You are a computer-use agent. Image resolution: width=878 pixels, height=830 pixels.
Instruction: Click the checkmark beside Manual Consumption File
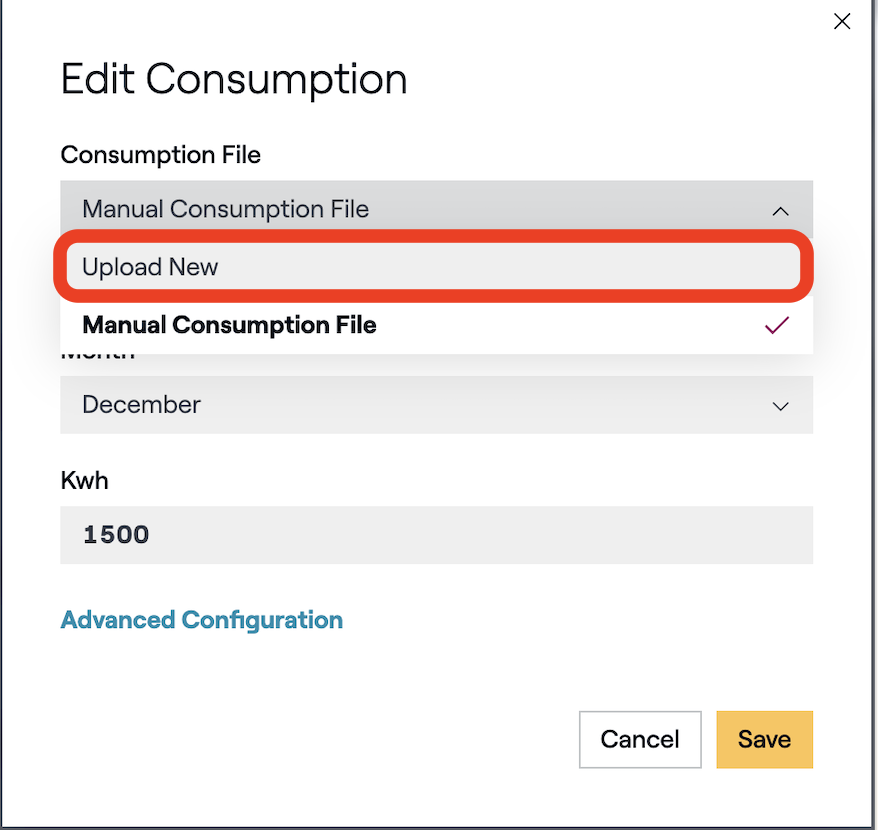[x=777, y=325]
